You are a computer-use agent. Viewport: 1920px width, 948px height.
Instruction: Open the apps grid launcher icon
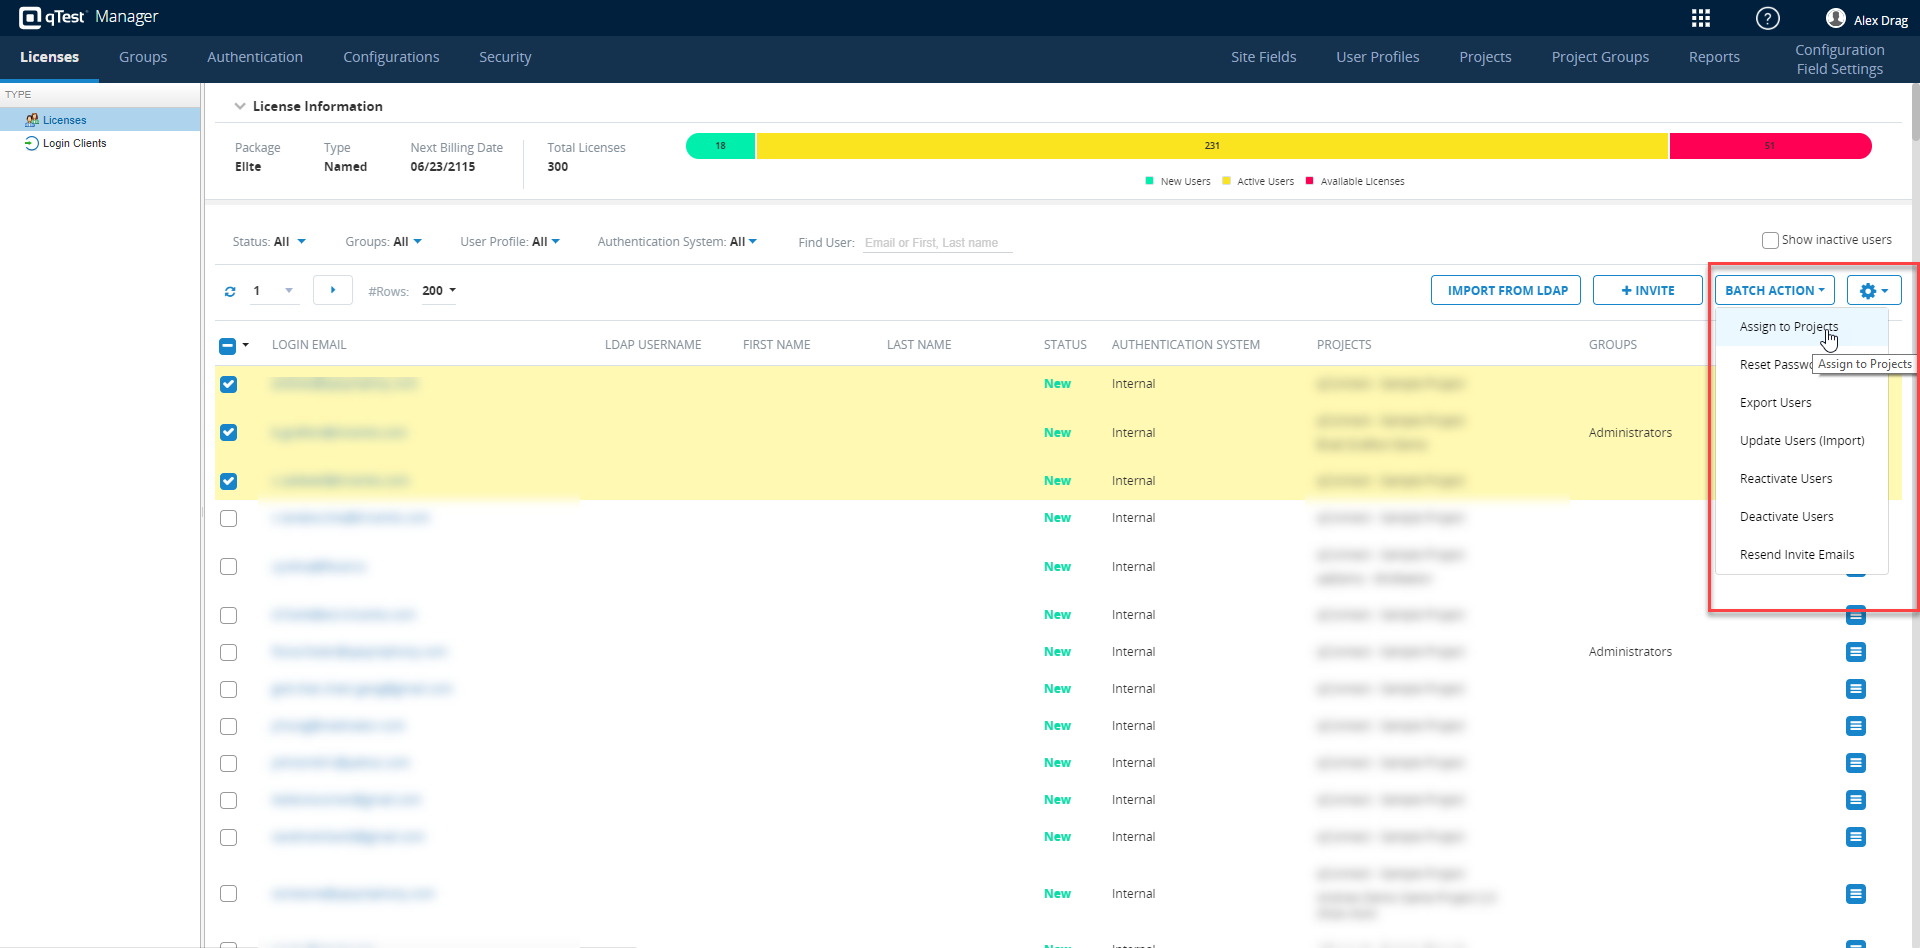(x=1700, y=18)
